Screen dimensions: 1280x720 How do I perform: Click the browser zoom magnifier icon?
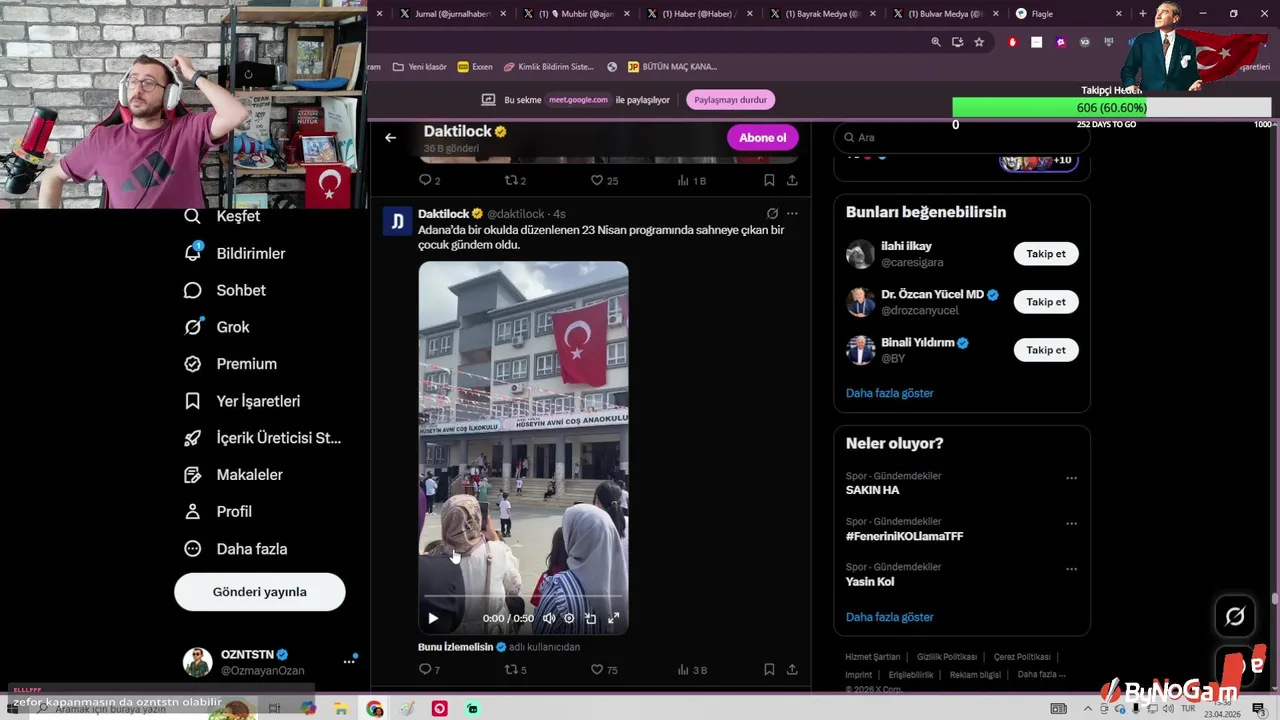[x=936, y=42]
